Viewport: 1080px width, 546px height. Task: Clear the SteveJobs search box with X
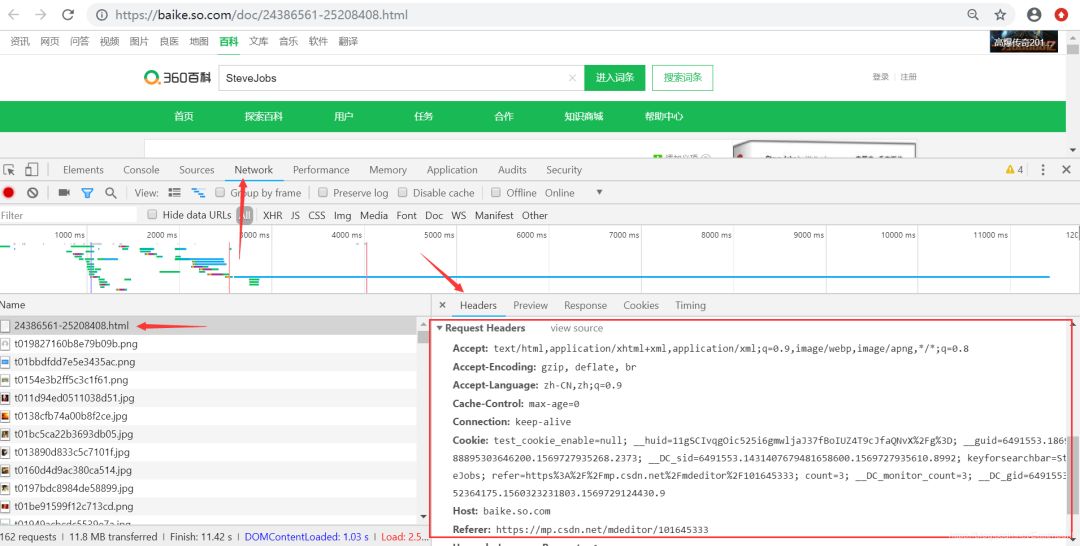(572, 78)
